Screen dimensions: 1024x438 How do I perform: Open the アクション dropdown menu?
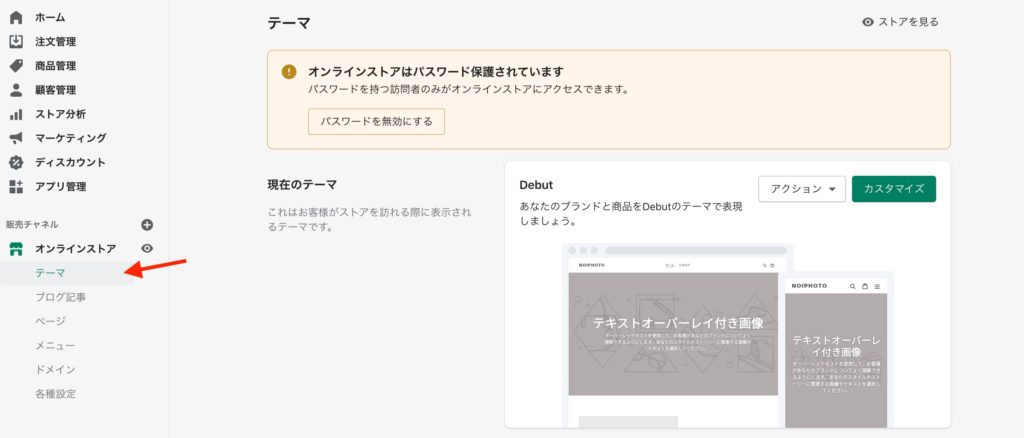802,189
